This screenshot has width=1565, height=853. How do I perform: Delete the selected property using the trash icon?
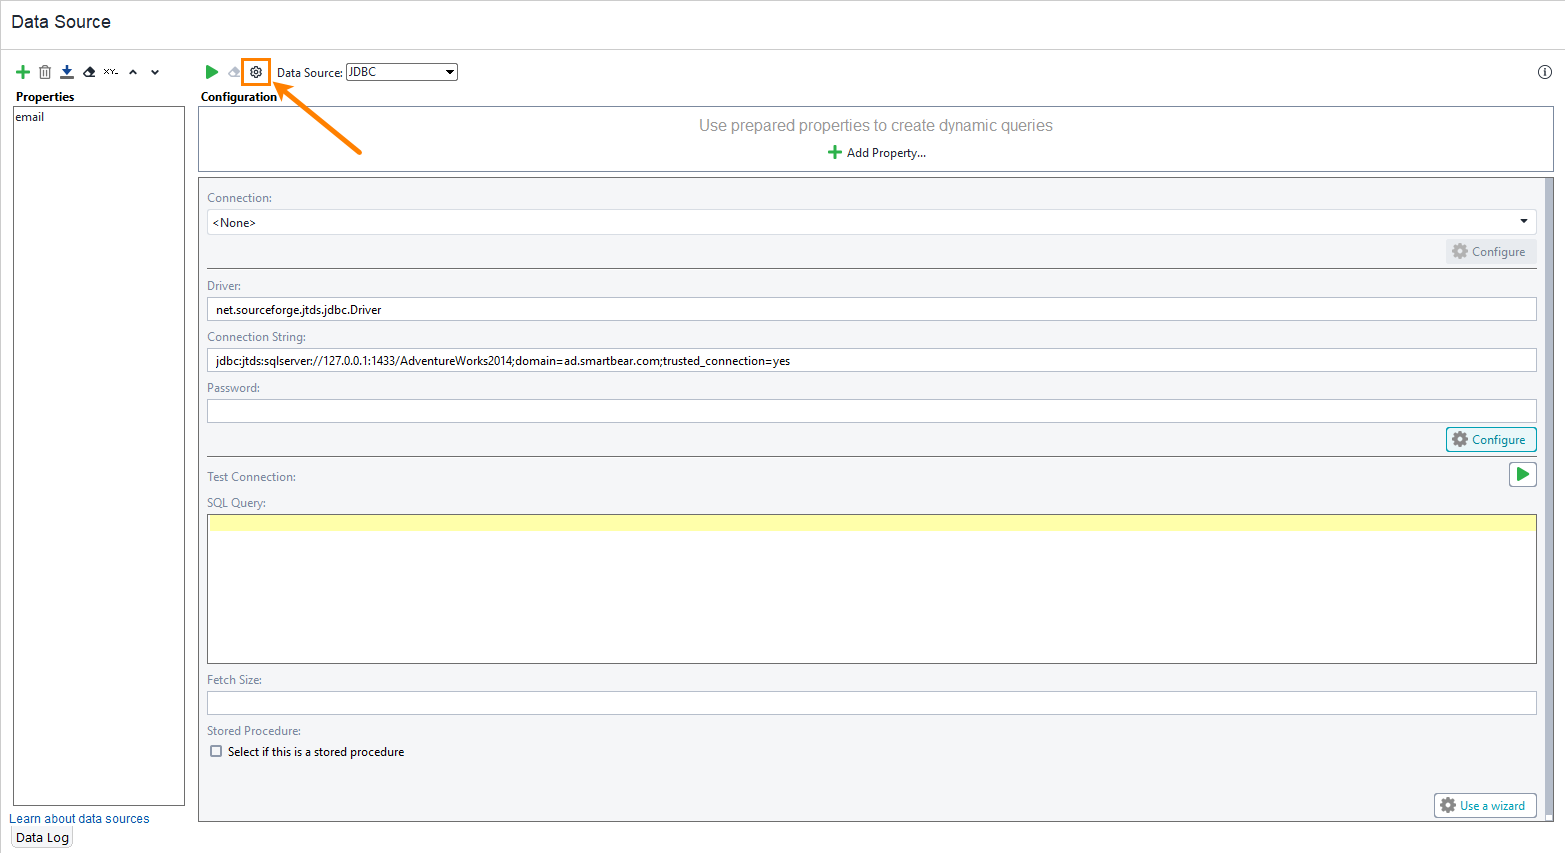[x=44, y=71]
